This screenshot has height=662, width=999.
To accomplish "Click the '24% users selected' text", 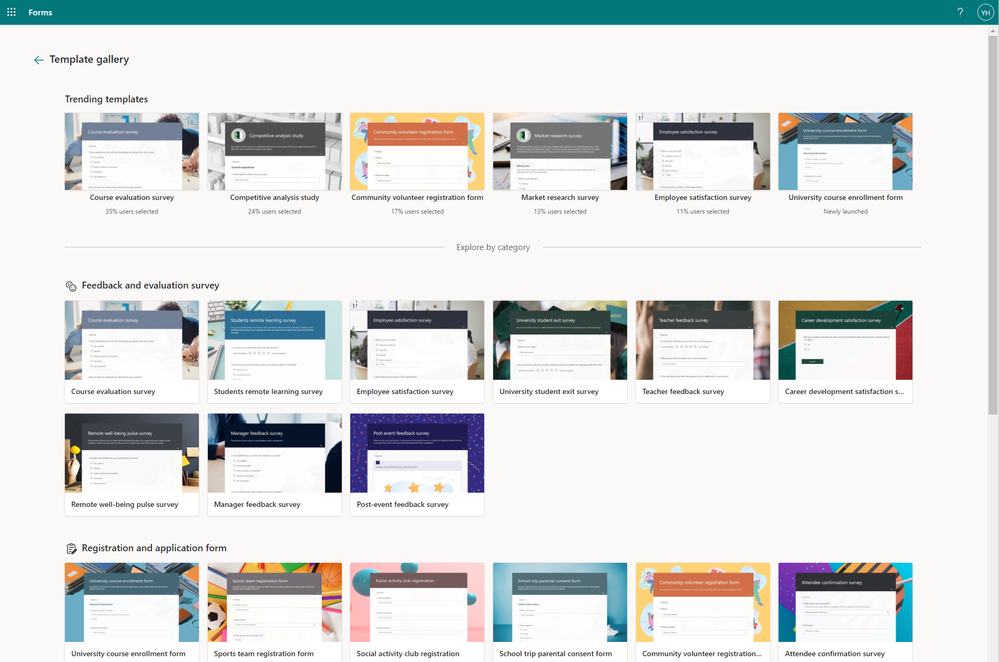I will 275,212.
